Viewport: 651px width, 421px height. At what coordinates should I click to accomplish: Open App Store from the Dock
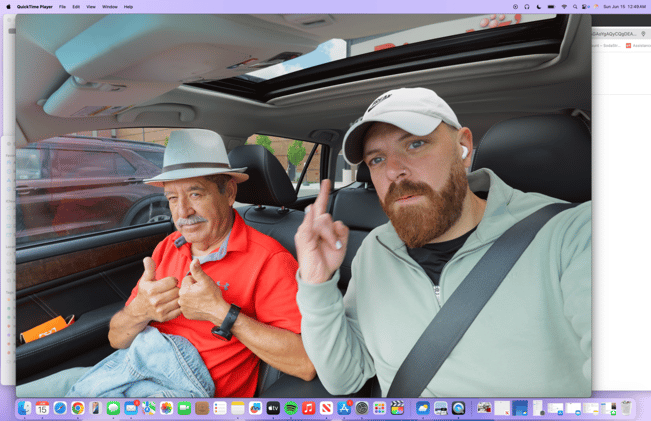coord(344,408)
